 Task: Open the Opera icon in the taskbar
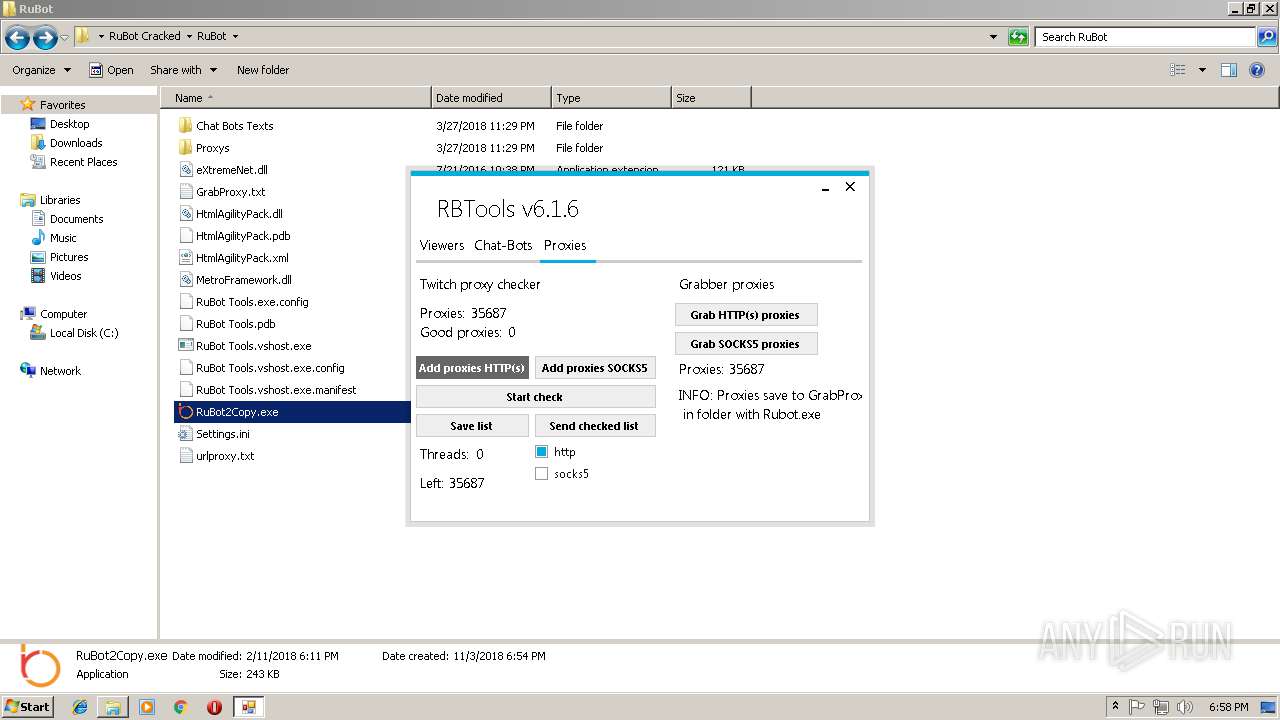point(214,707)
